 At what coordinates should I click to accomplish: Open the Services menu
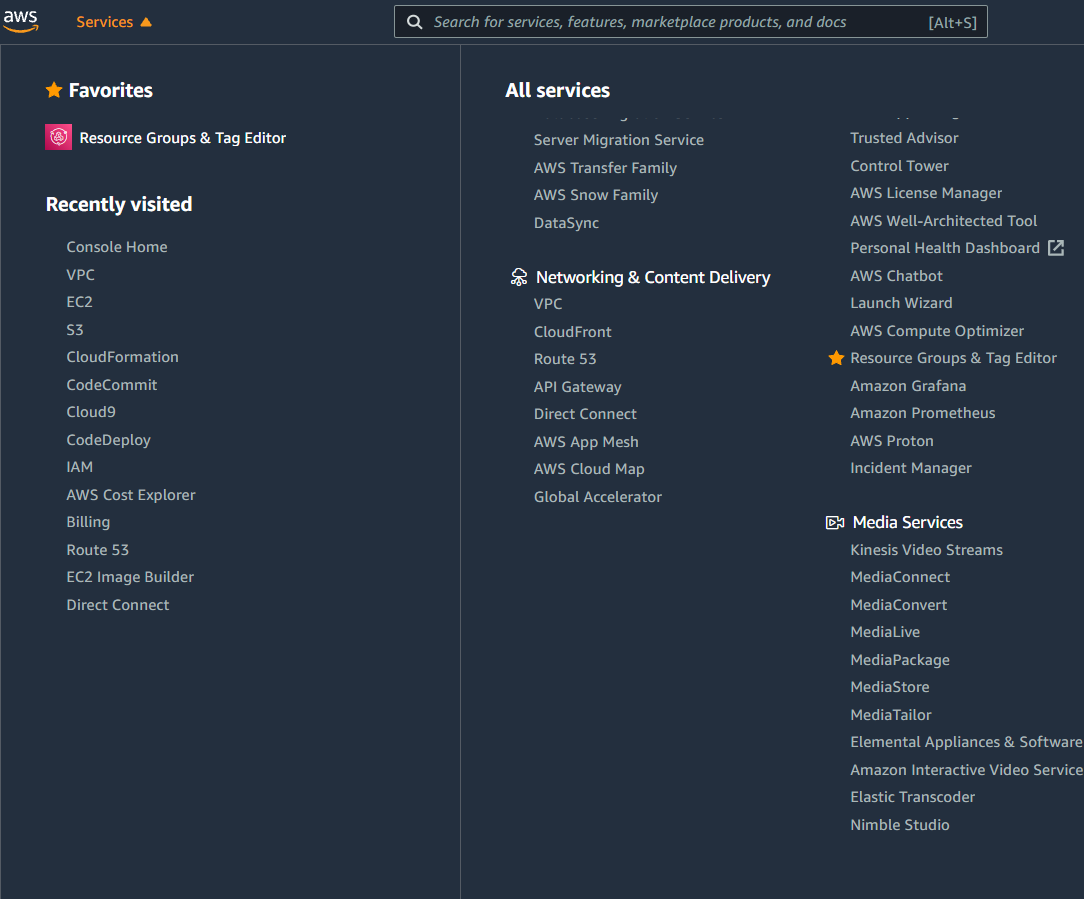107,21
